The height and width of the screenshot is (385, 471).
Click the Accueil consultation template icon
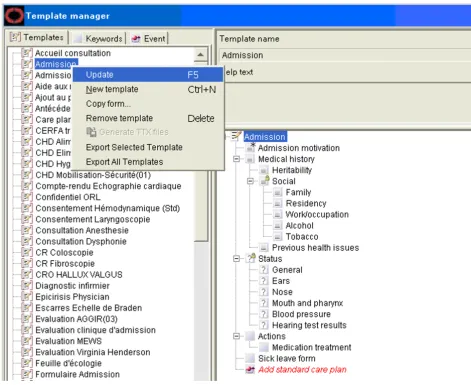tap(27, 53)
